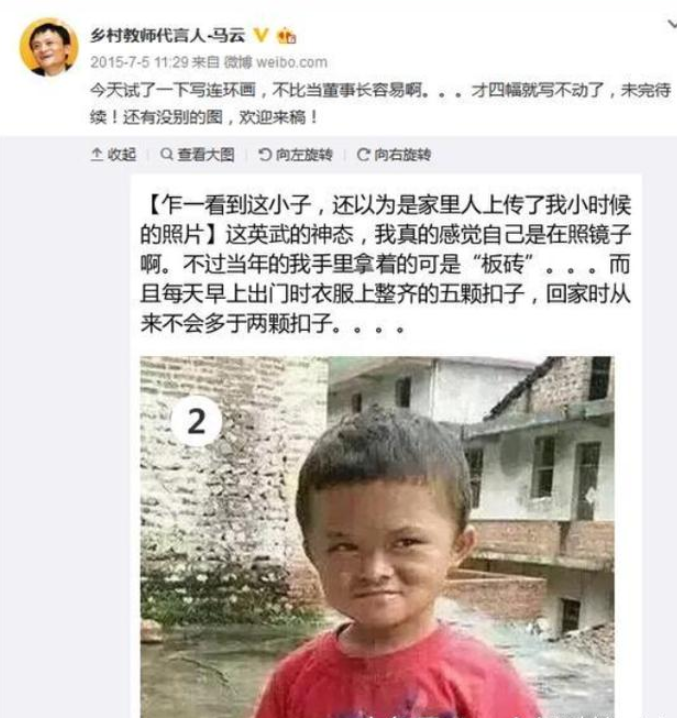Viewport: 677px width, 718px height.
Task: Click the magnifier icon for view large
Action: point(166,154)
